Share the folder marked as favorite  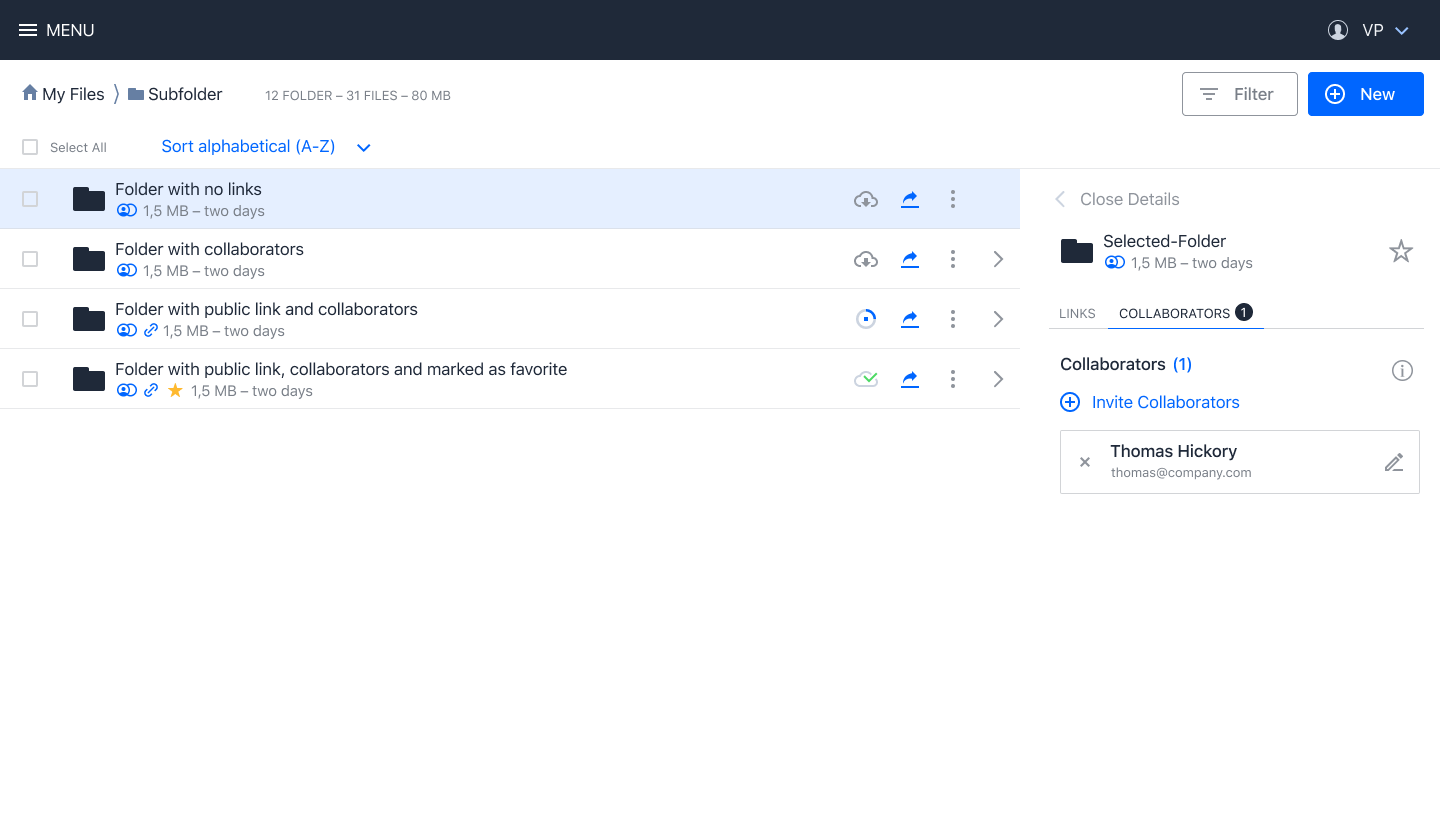[910, 379]
